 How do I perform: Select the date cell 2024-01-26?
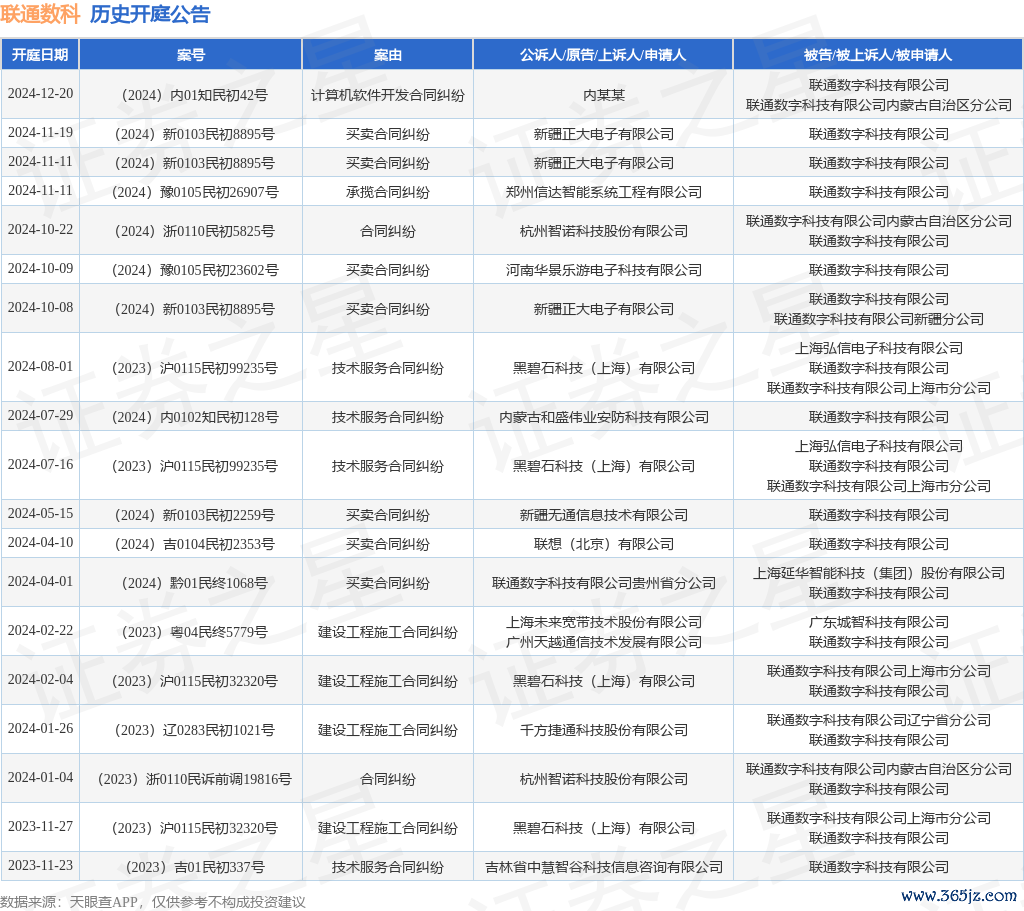pyautogui.click(x=40, y=728)
